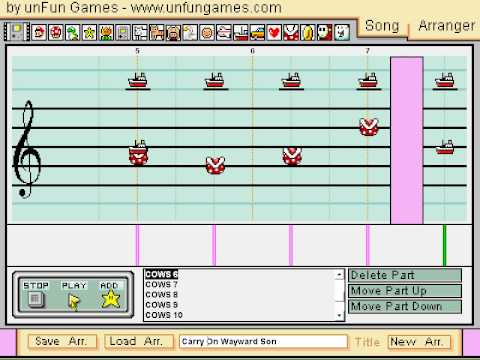Select the mushroom instrument icon
This screenshot has width=480, height=360.
point(56,33)
